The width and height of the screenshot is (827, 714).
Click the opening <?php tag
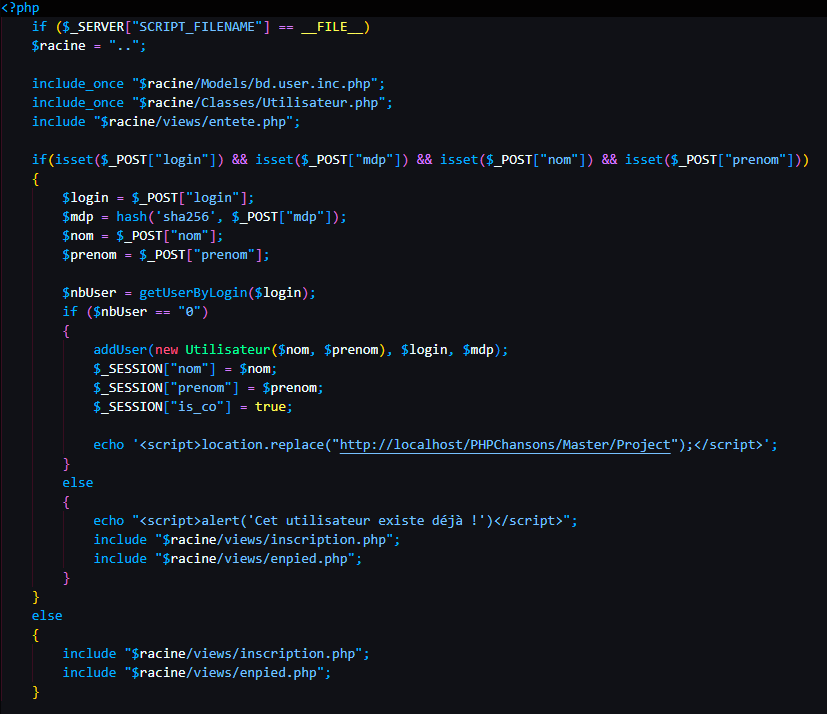(21, 8)
